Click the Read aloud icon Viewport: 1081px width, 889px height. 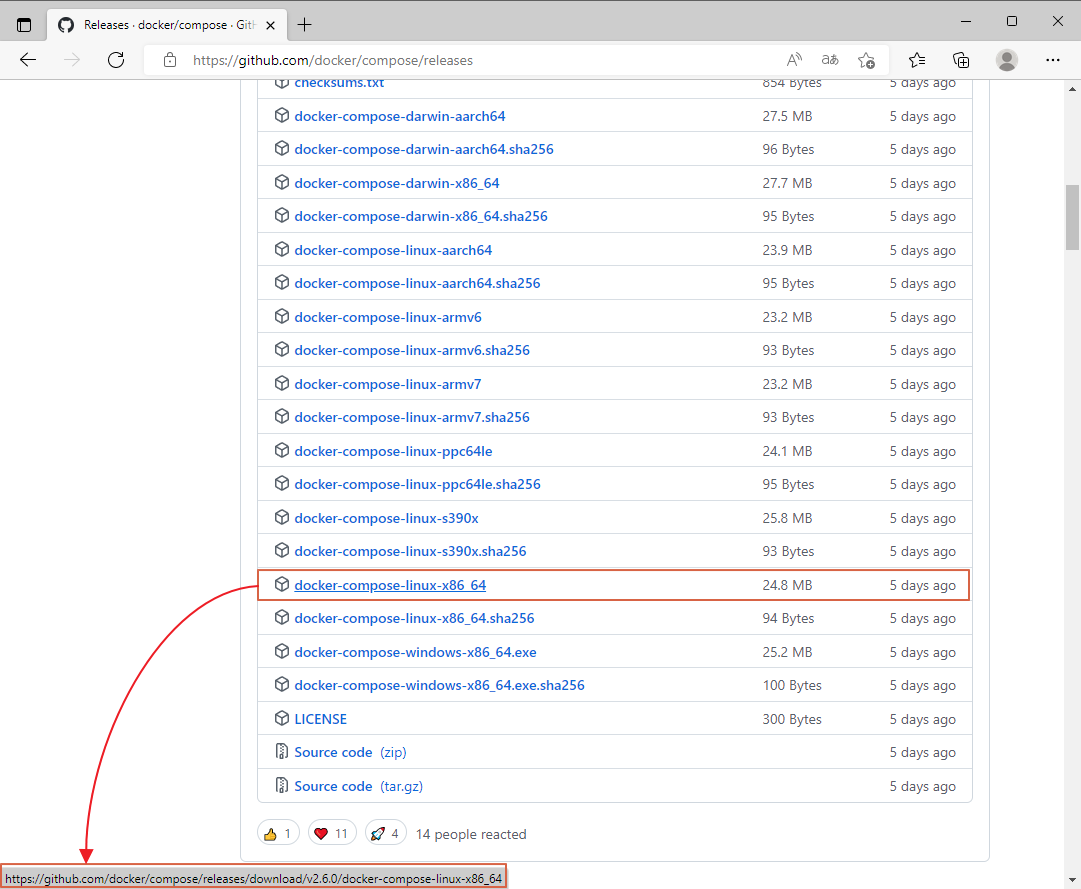pyautogui.click(x=794, y=60)
